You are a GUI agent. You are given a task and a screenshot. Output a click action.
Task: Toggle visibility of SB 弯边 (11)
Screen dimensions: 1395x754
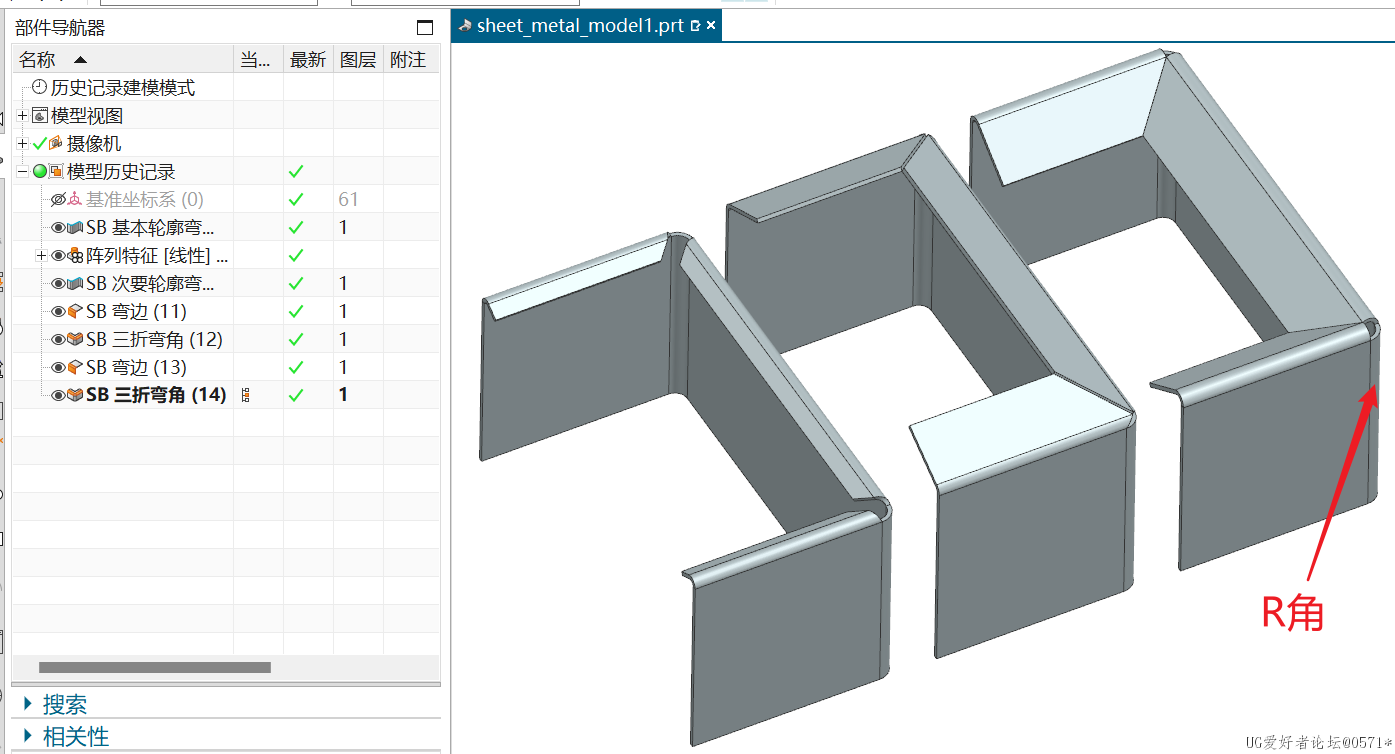pos(58,312)
